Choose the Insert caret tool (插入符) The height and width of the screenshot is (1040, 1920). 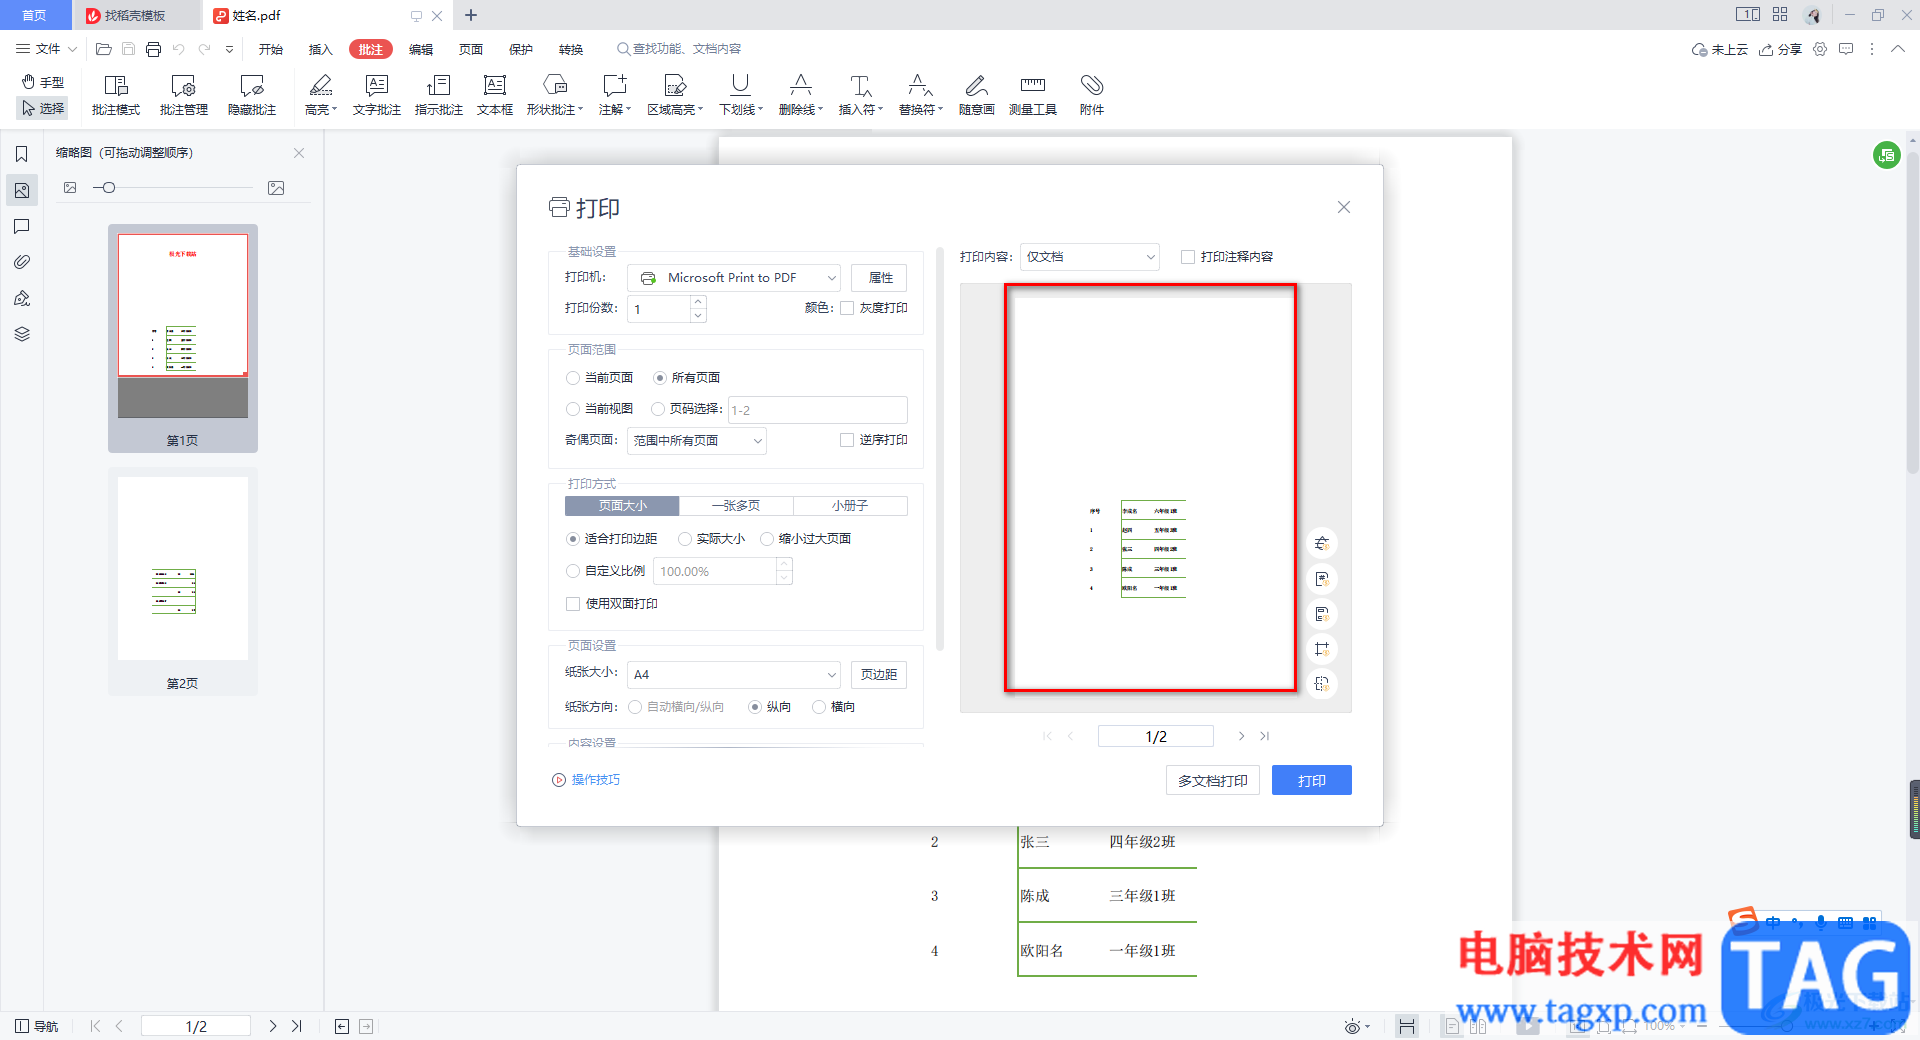coord(861,95)
